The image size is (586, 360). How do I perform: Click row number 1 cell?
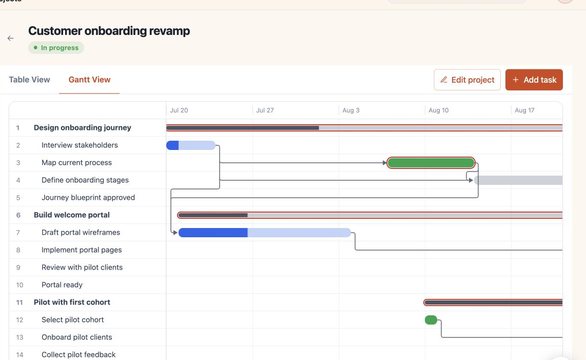[18, 128]
